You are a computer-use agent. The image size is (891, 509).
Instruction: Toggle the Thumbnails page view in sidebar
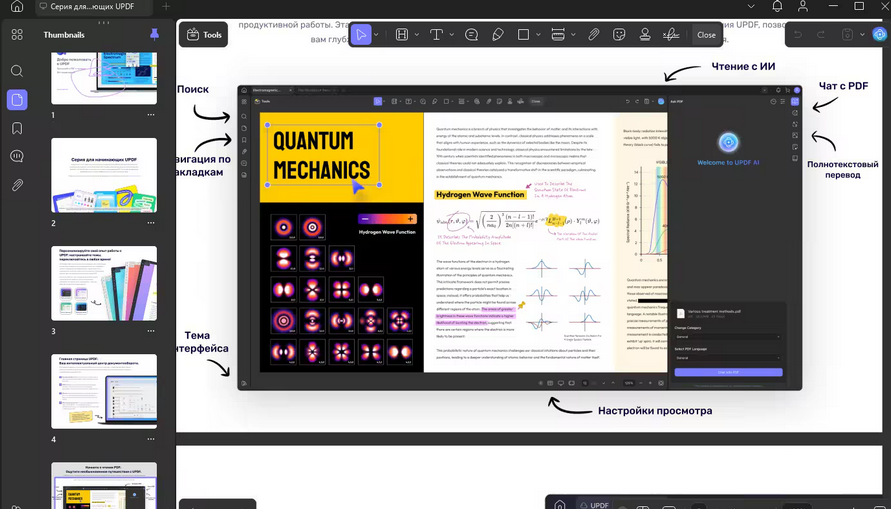pos(17,99)
